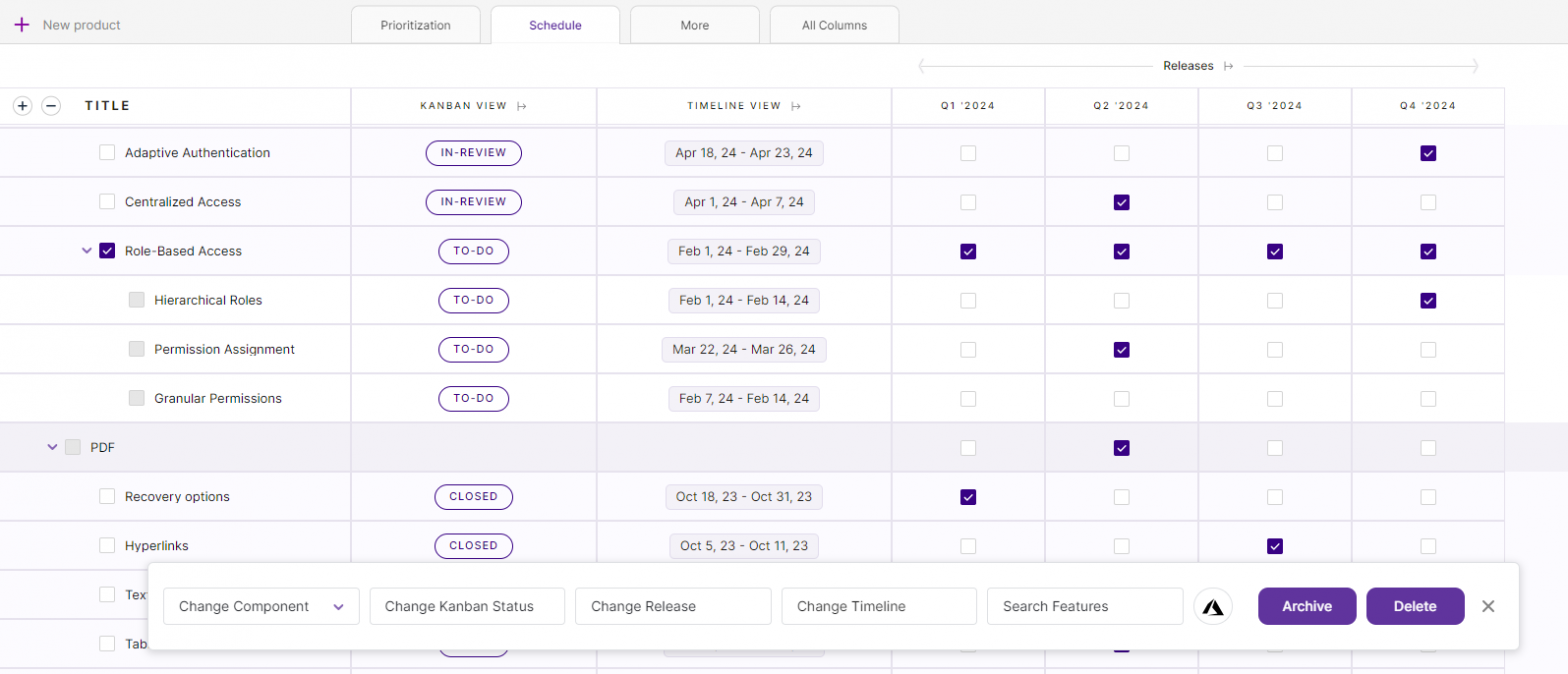Close the bulk action toolbar with X
The image size is (1568, 674).
(x=1488, y=606)
